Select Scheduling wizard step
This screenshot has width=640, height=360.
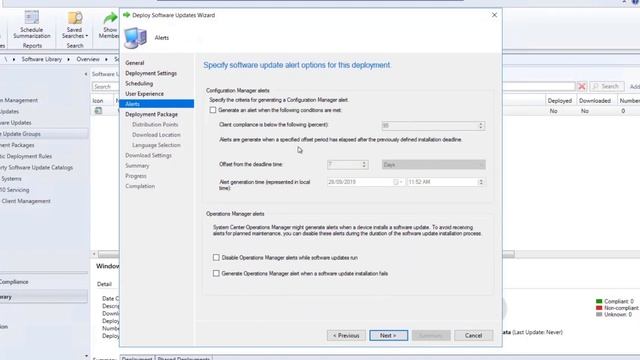[x=139, y=84]
